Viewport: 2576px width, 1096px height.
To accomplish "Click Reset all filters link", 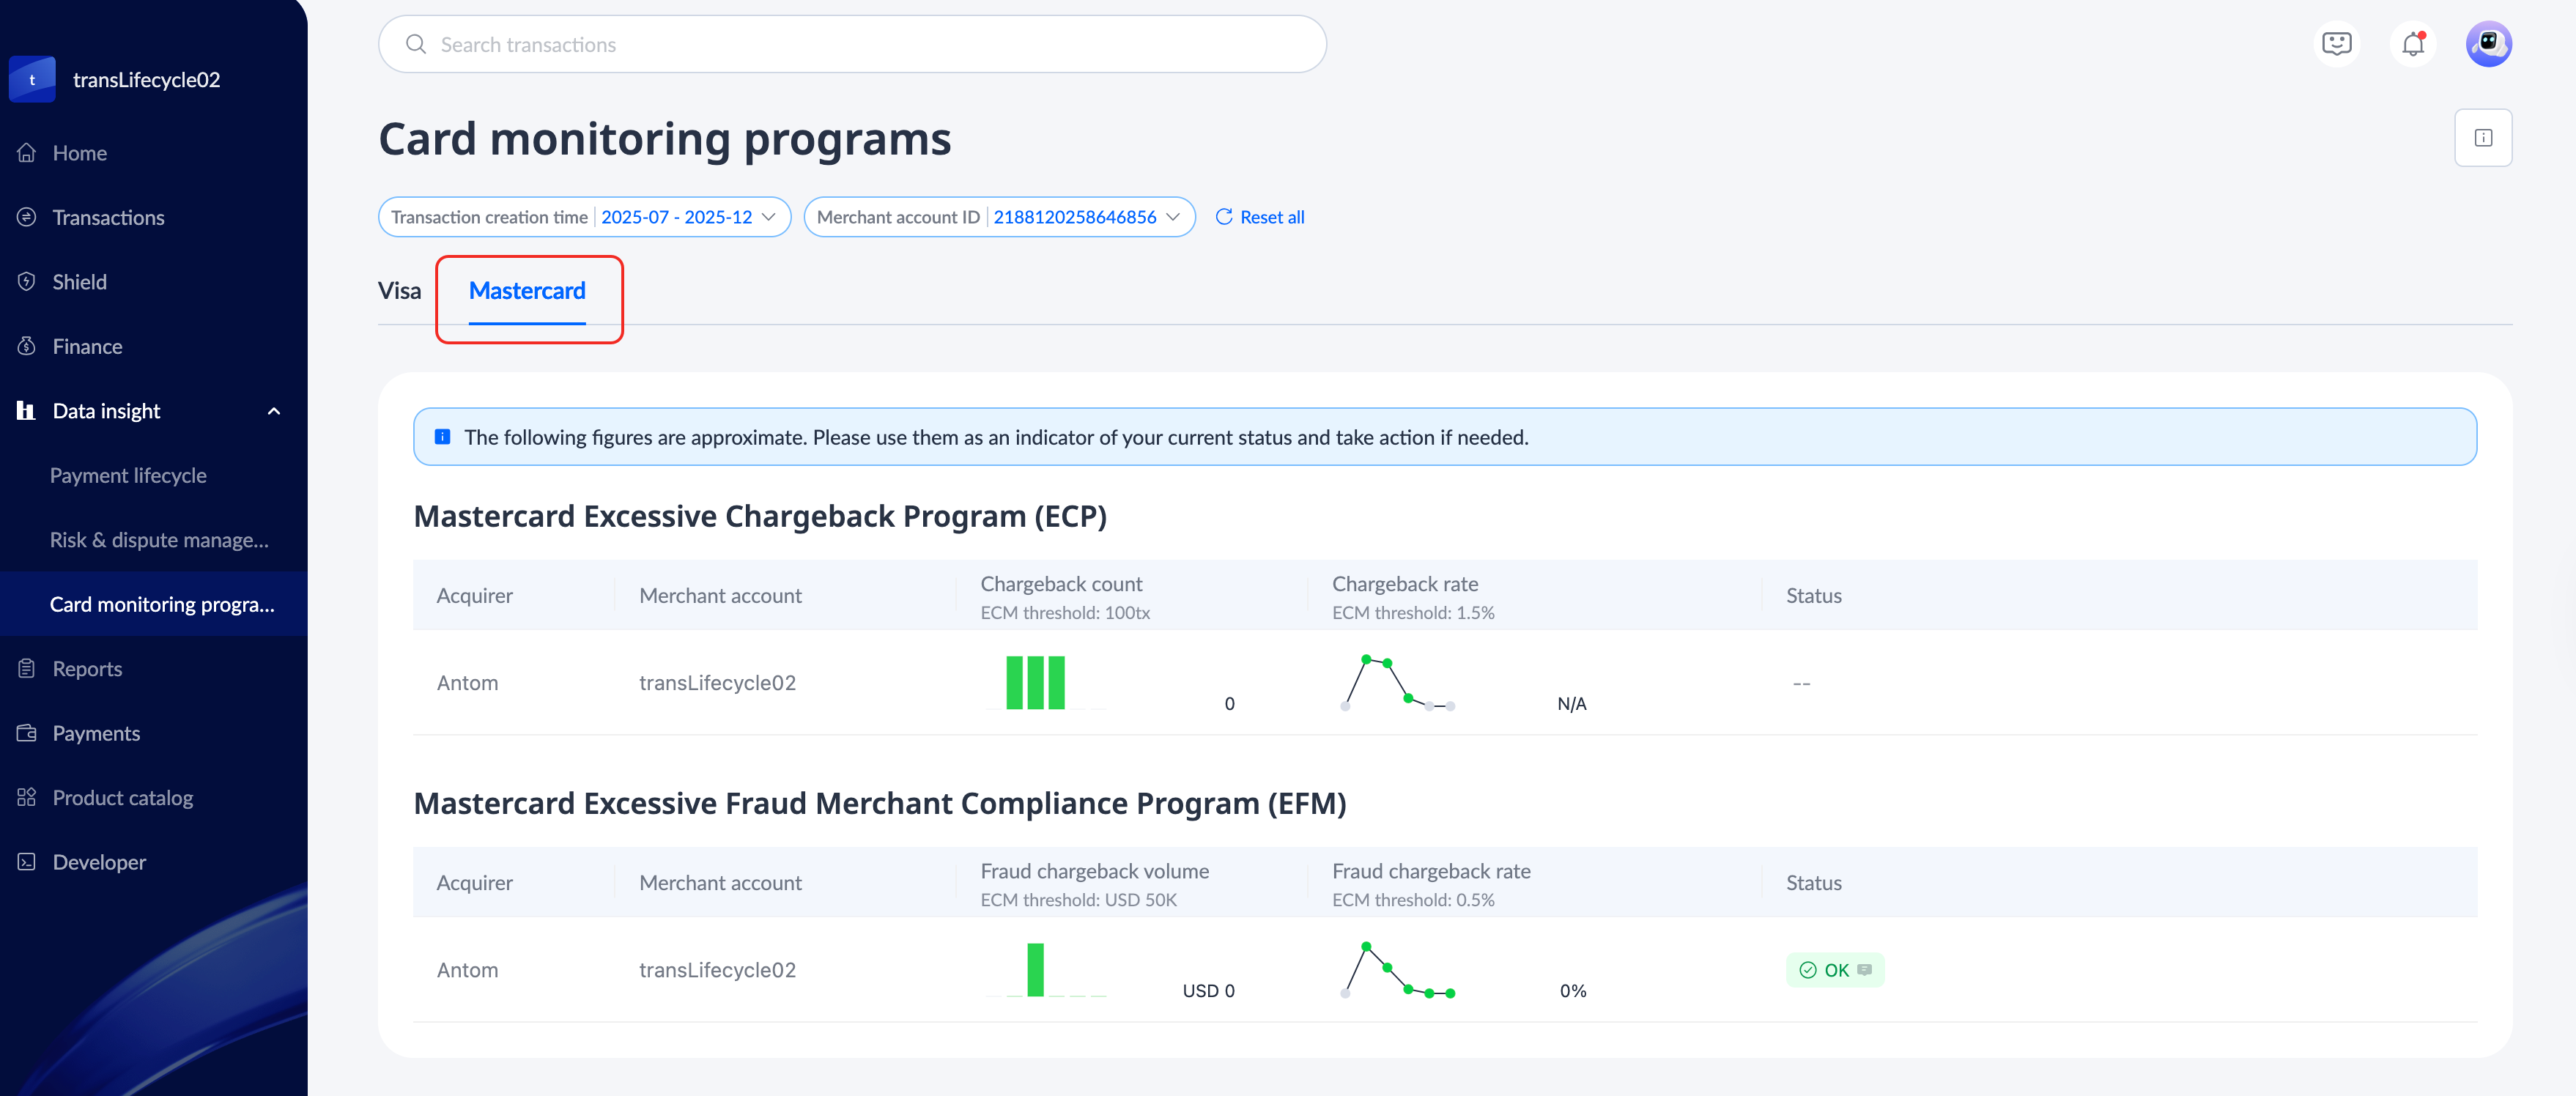I will coord(1260,217).
